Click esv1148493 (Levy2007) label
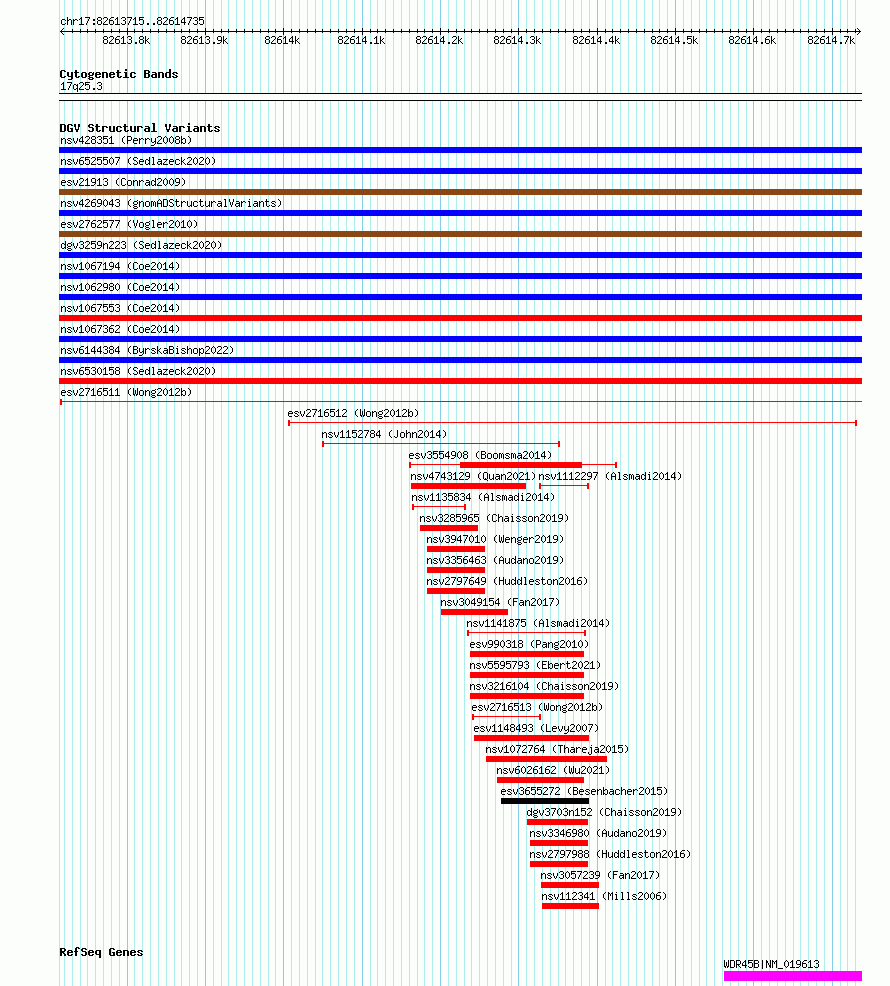Image resolution: width=890 pixels, height=986 pixels. click(537, 728)
